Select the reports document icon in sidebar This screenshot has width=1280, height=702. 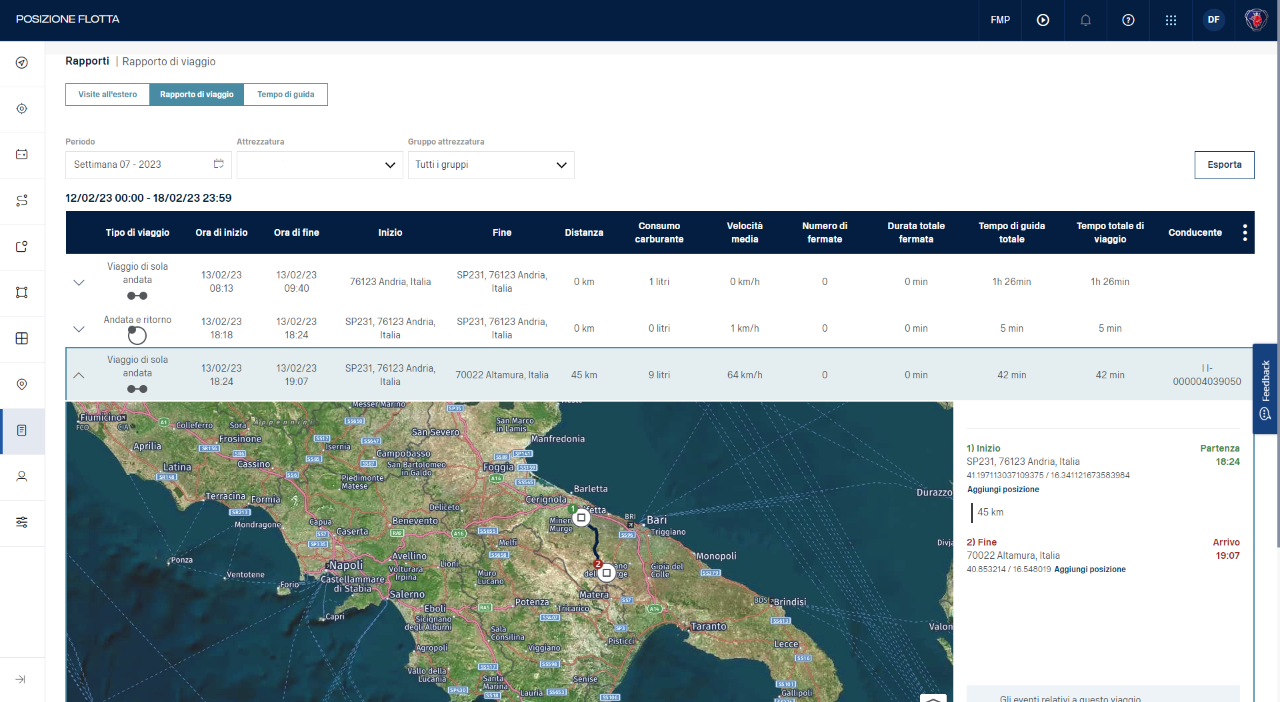[22, 431]
